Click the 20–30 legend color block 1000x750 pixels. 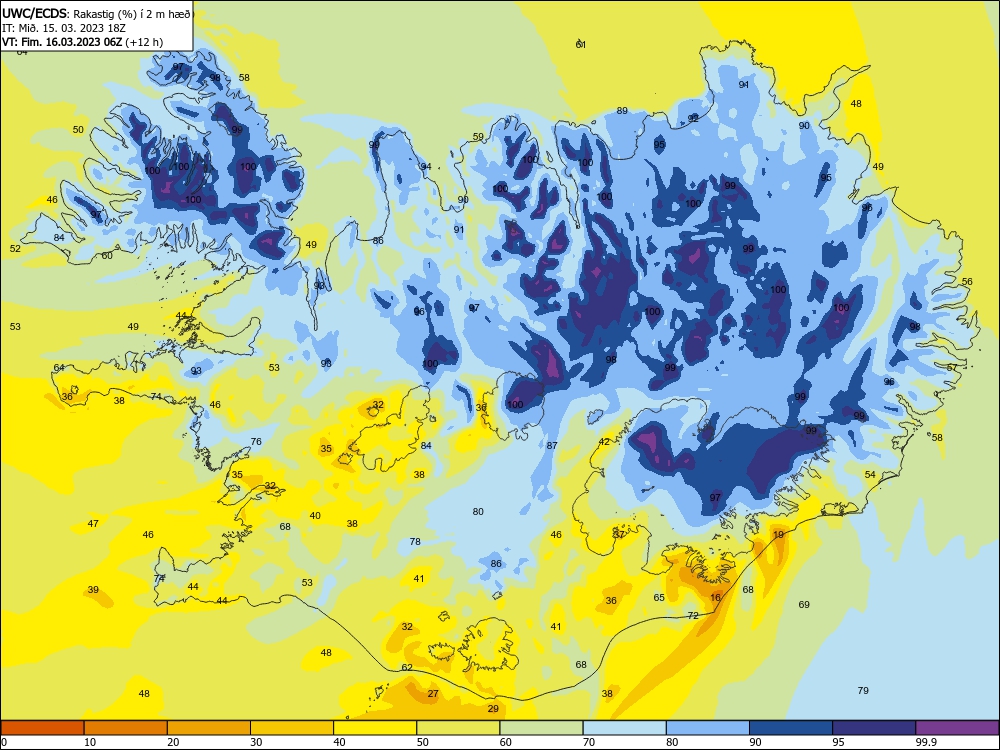pyautogui.click(x=209, y=728)
